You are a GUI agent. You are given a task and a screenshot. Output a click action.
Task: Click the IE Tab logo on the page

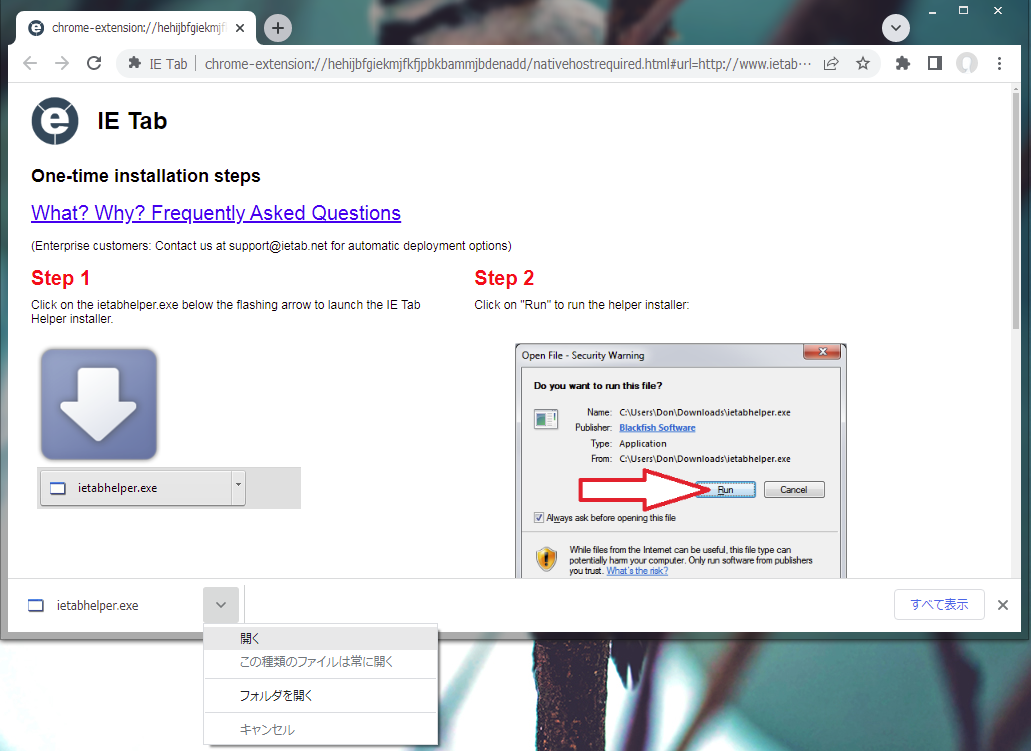pos(55,121)
